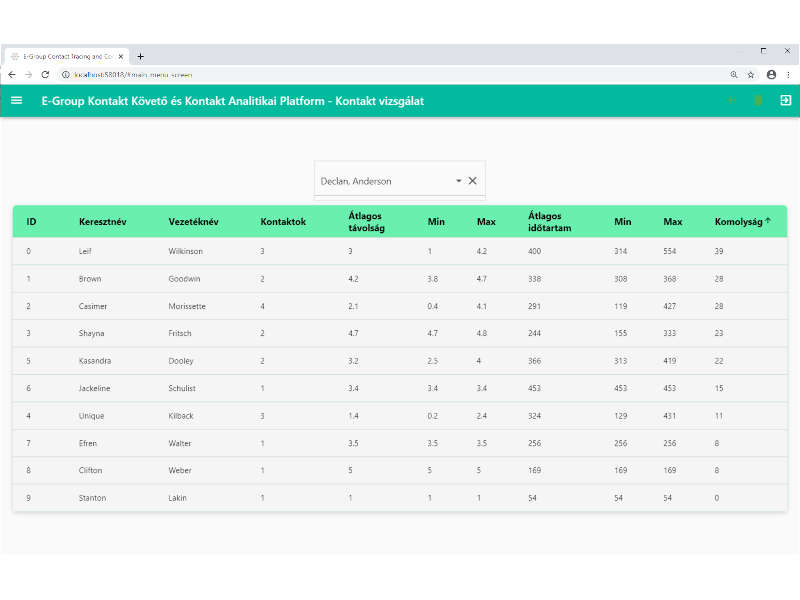Click the green trash icon in the header
Viewport: 800px width, 600px height.
(758, 101)
